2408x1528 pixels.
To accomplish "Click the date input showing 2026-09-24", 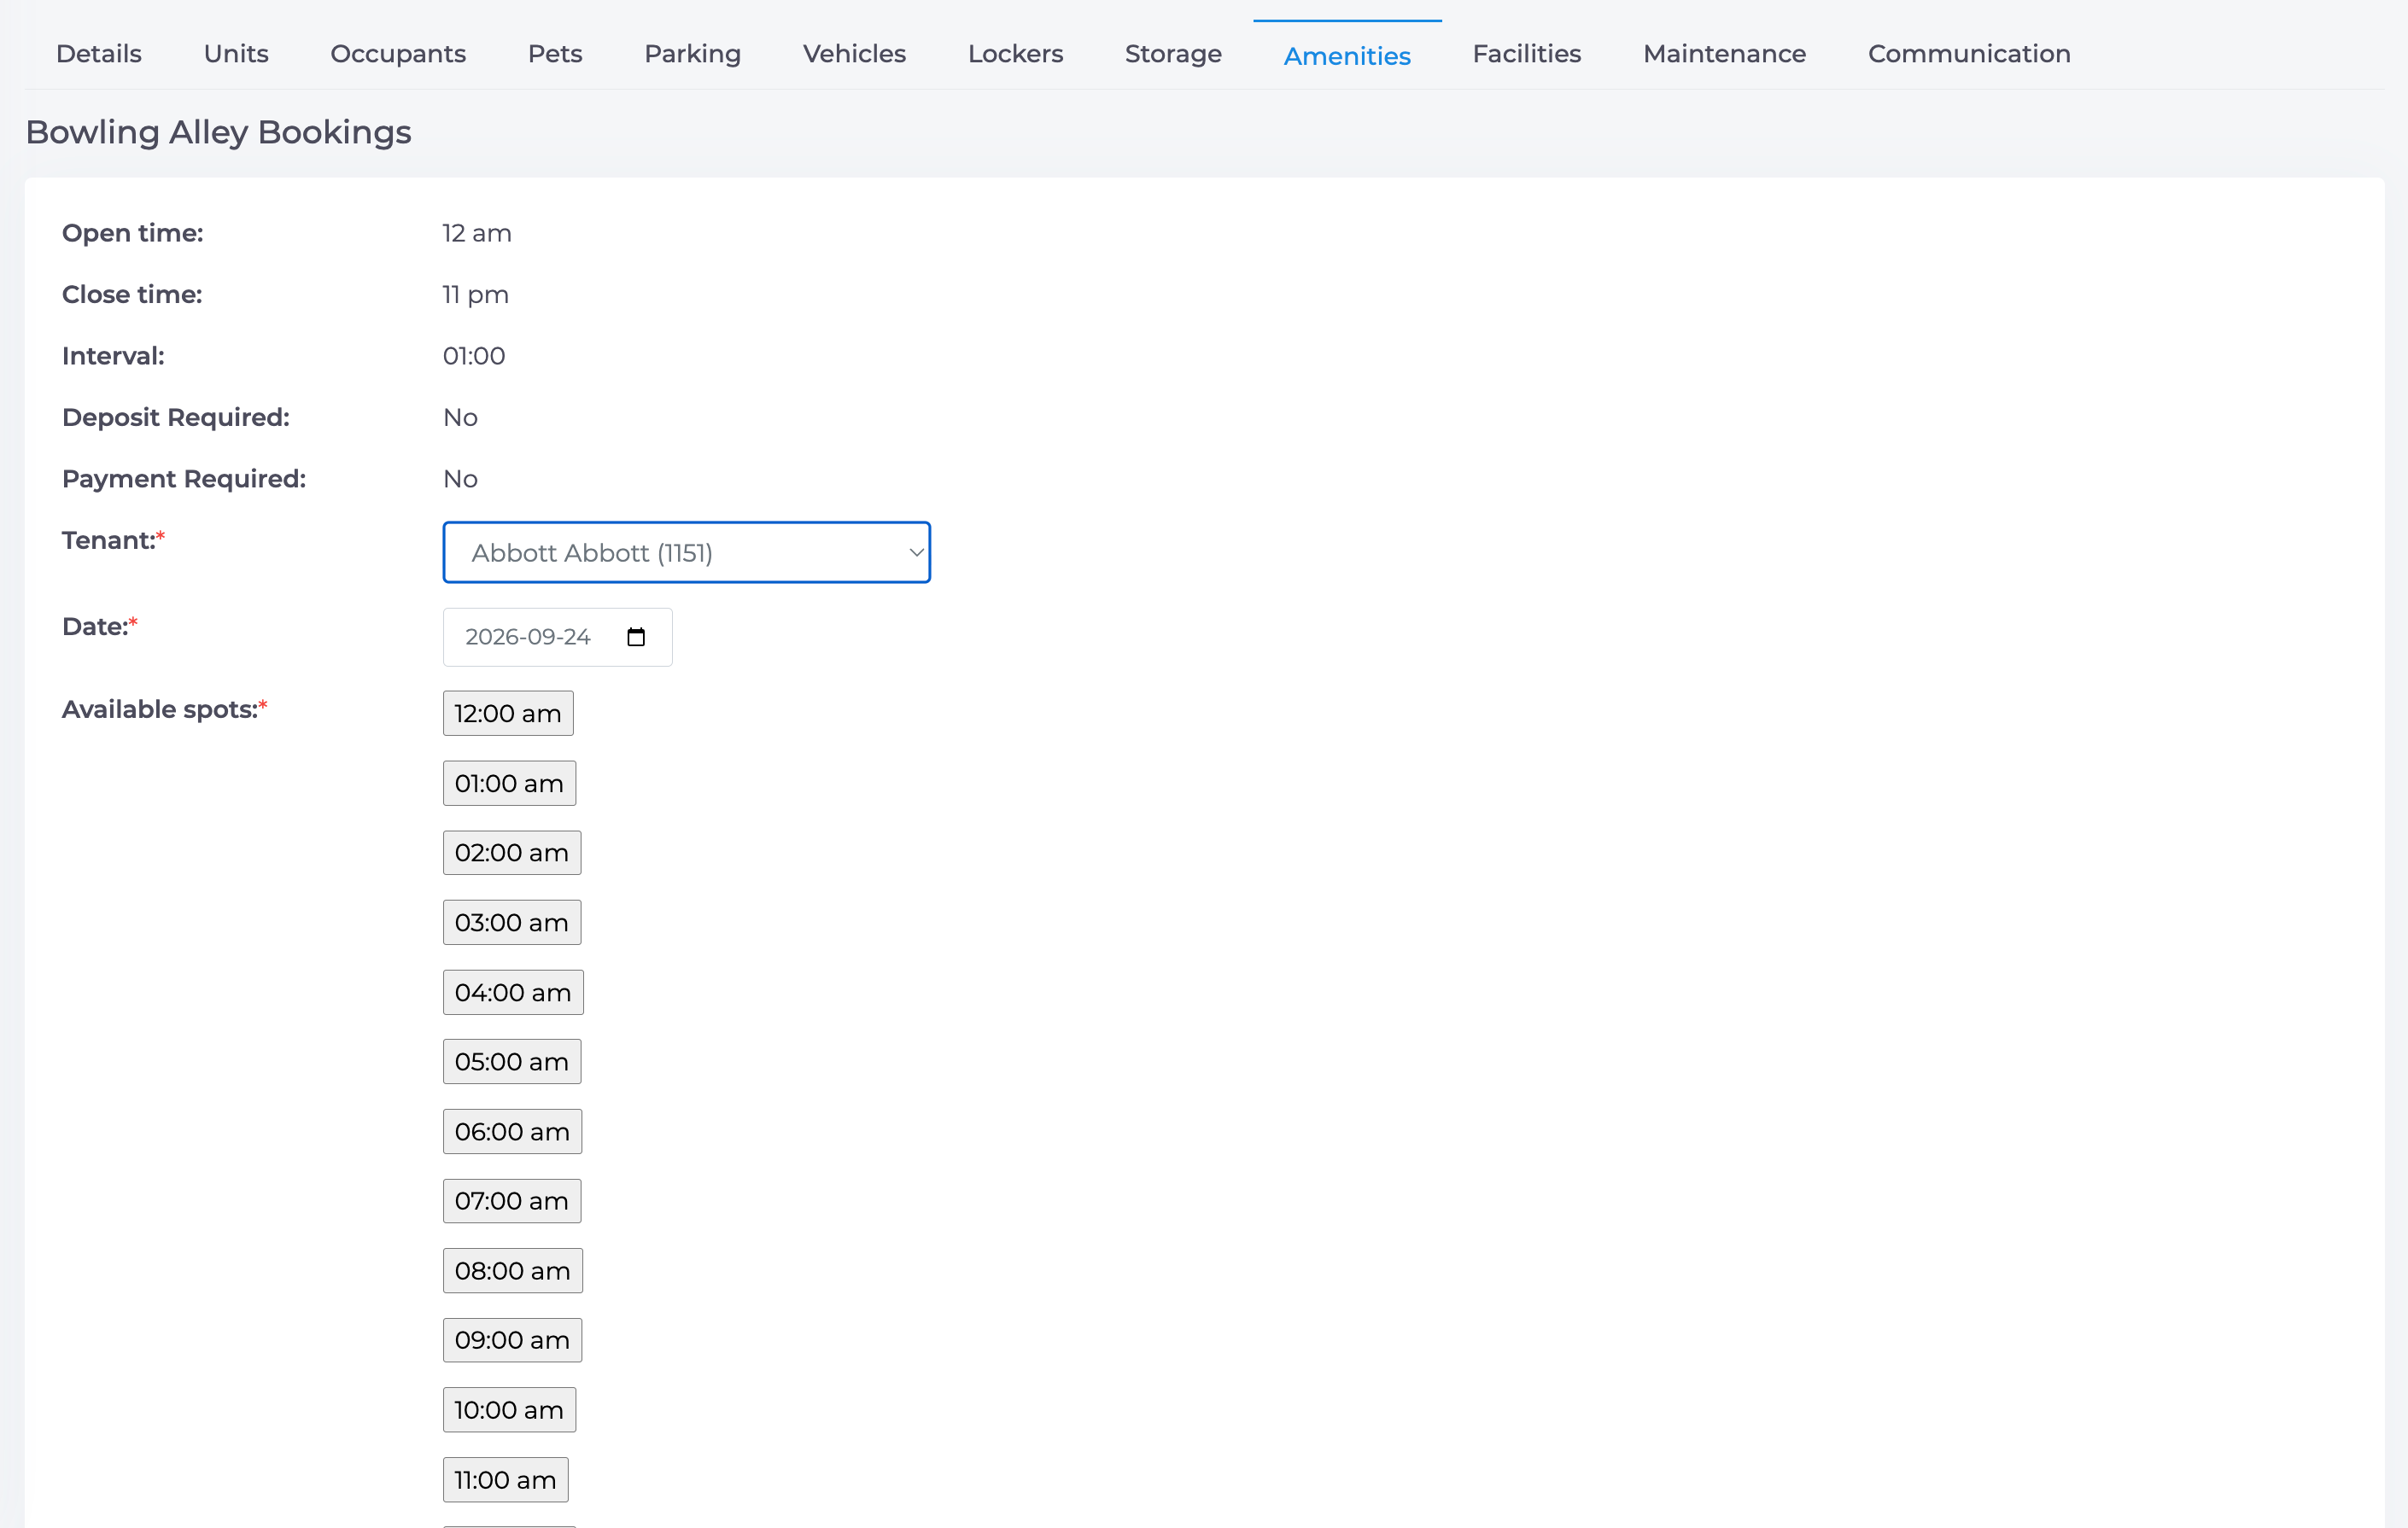I will [x=557, y=637].
